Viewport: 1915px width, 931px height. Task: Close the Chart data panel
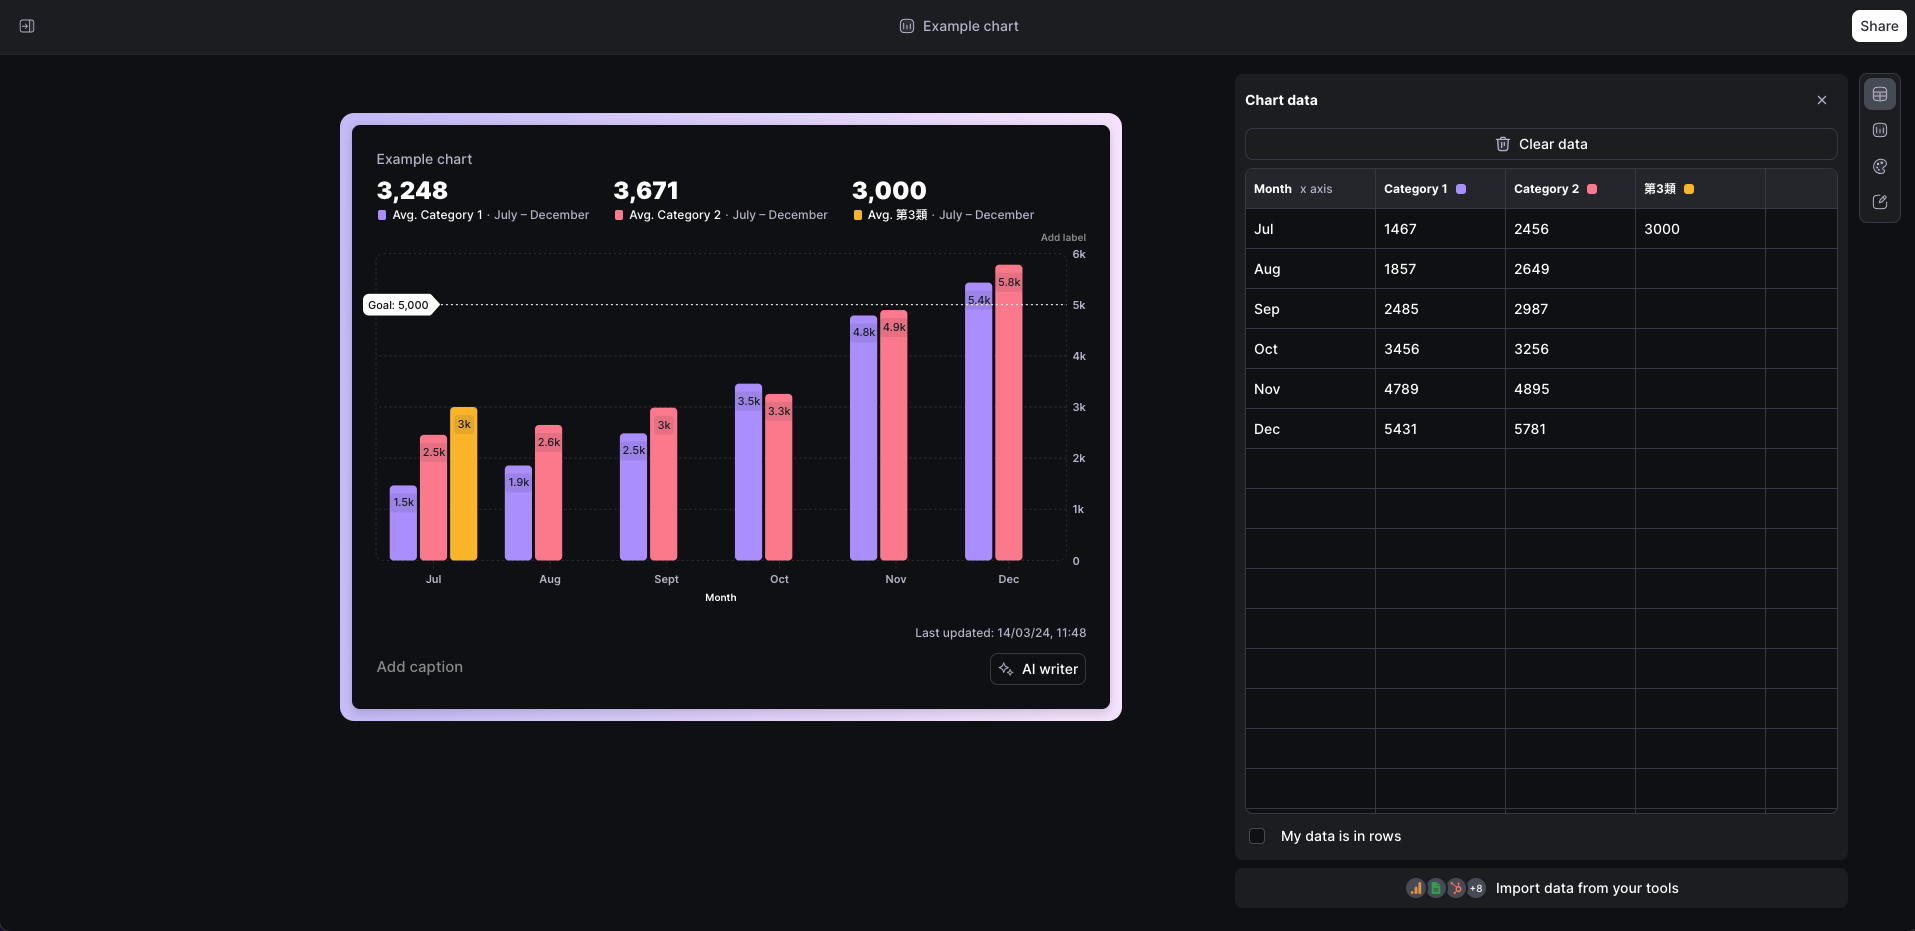1822,100
